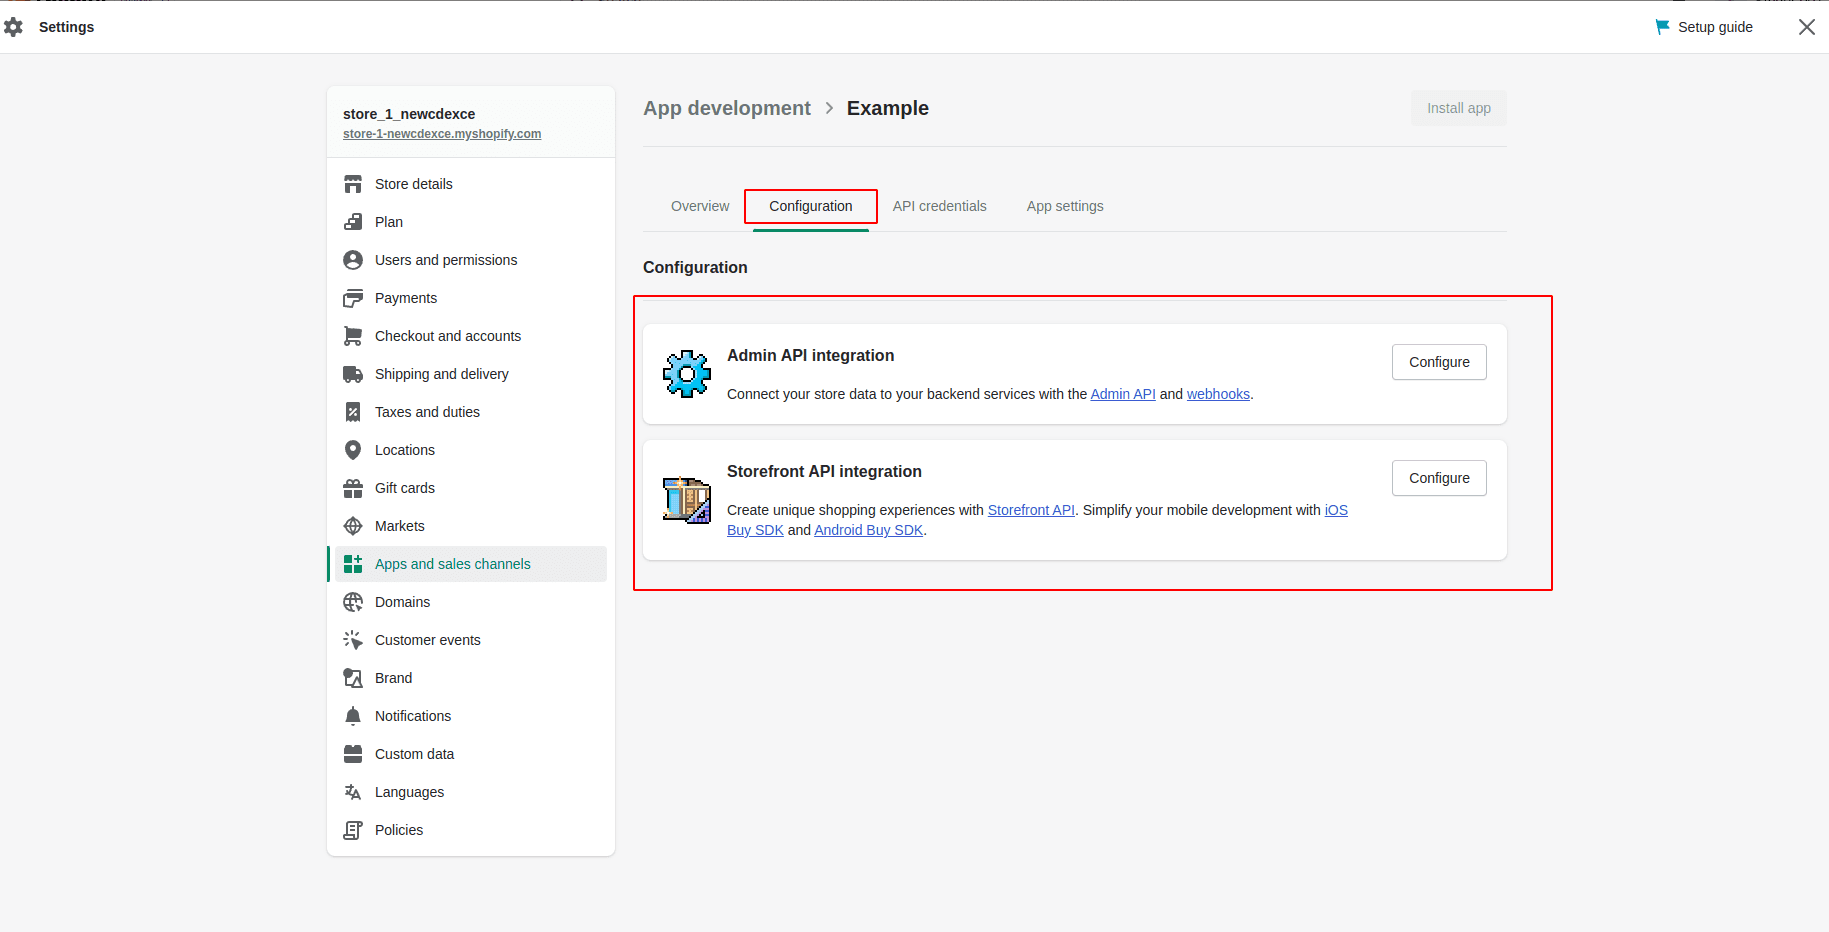Click the Payments card icon
Viewport: 1829px width, 932px height.
click(x=353, y=298)
